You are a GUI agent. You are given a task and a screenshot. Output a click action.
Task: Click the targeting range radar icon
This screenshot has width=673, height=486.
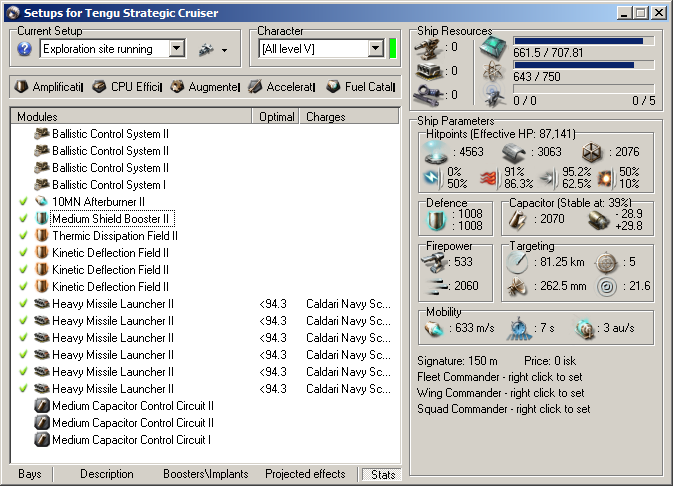tap(517, 263)
